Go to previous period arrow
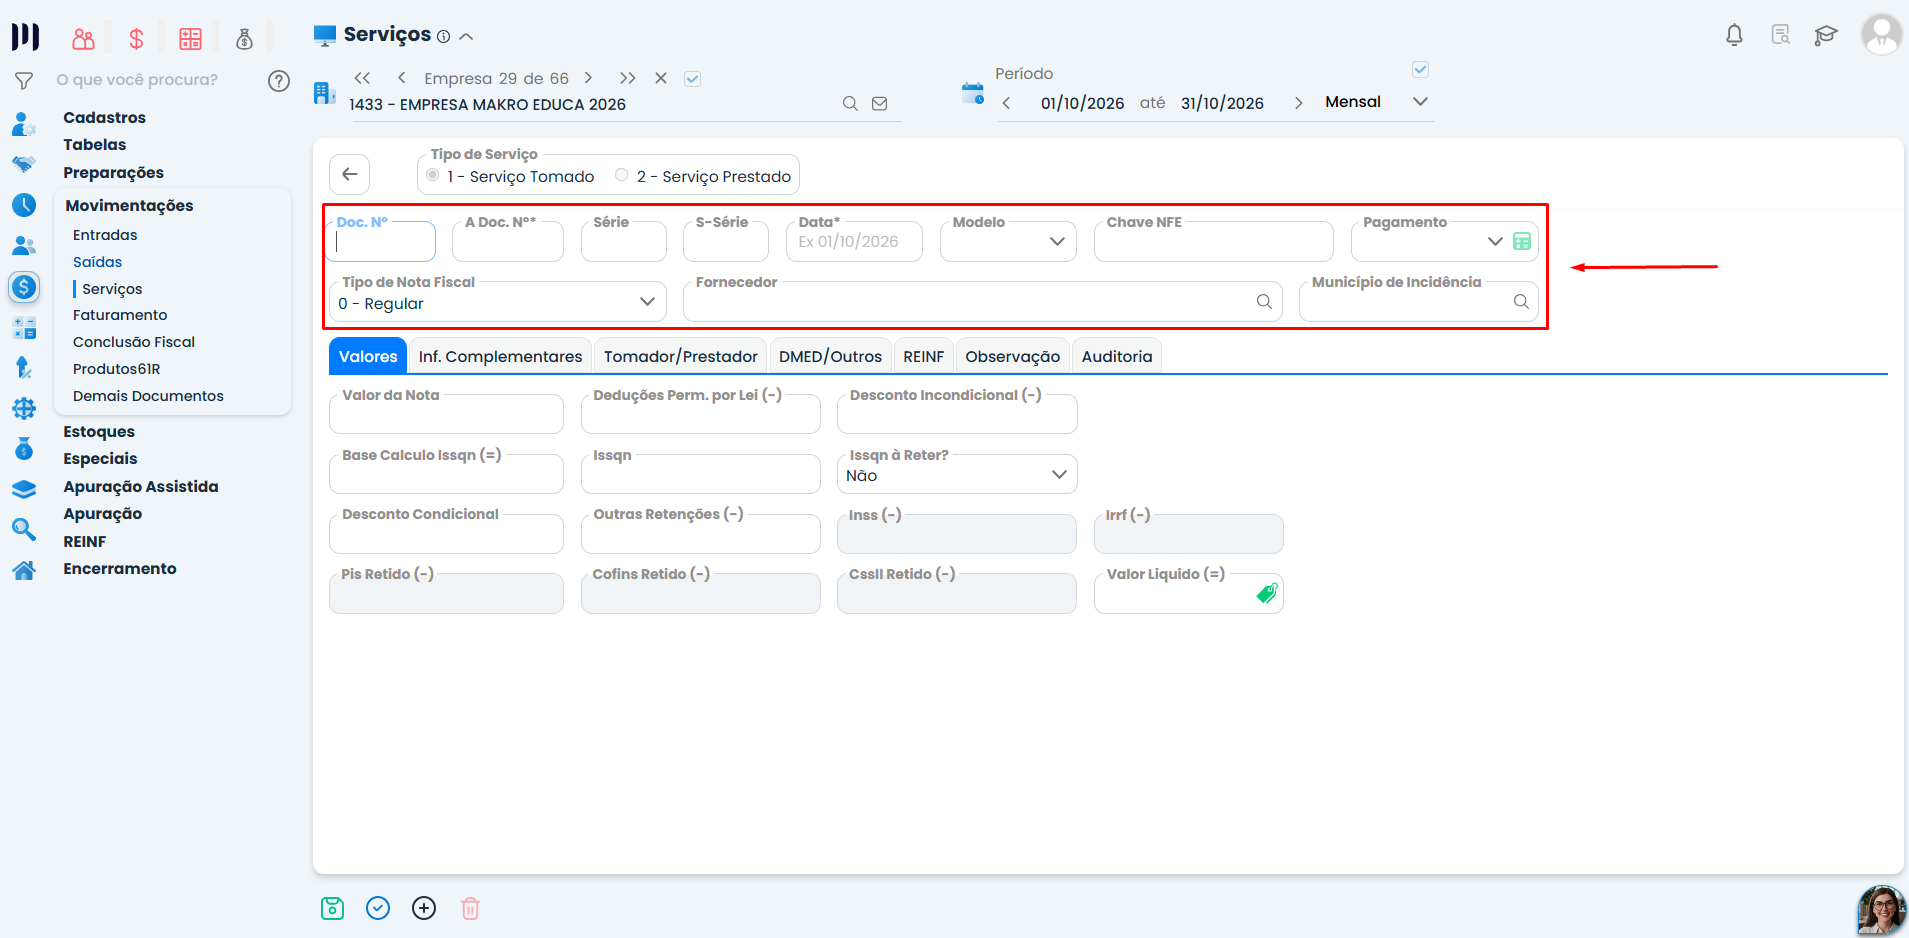This screenshot has height=938, width=1909. pos(1006,103)
